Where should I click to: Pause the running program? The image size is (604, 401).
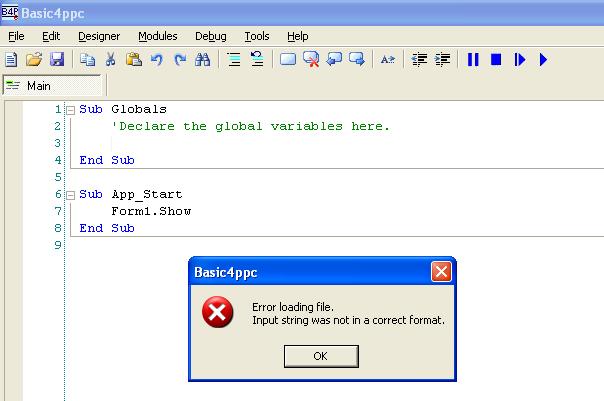pyautogui.click(x=473, y=60)
